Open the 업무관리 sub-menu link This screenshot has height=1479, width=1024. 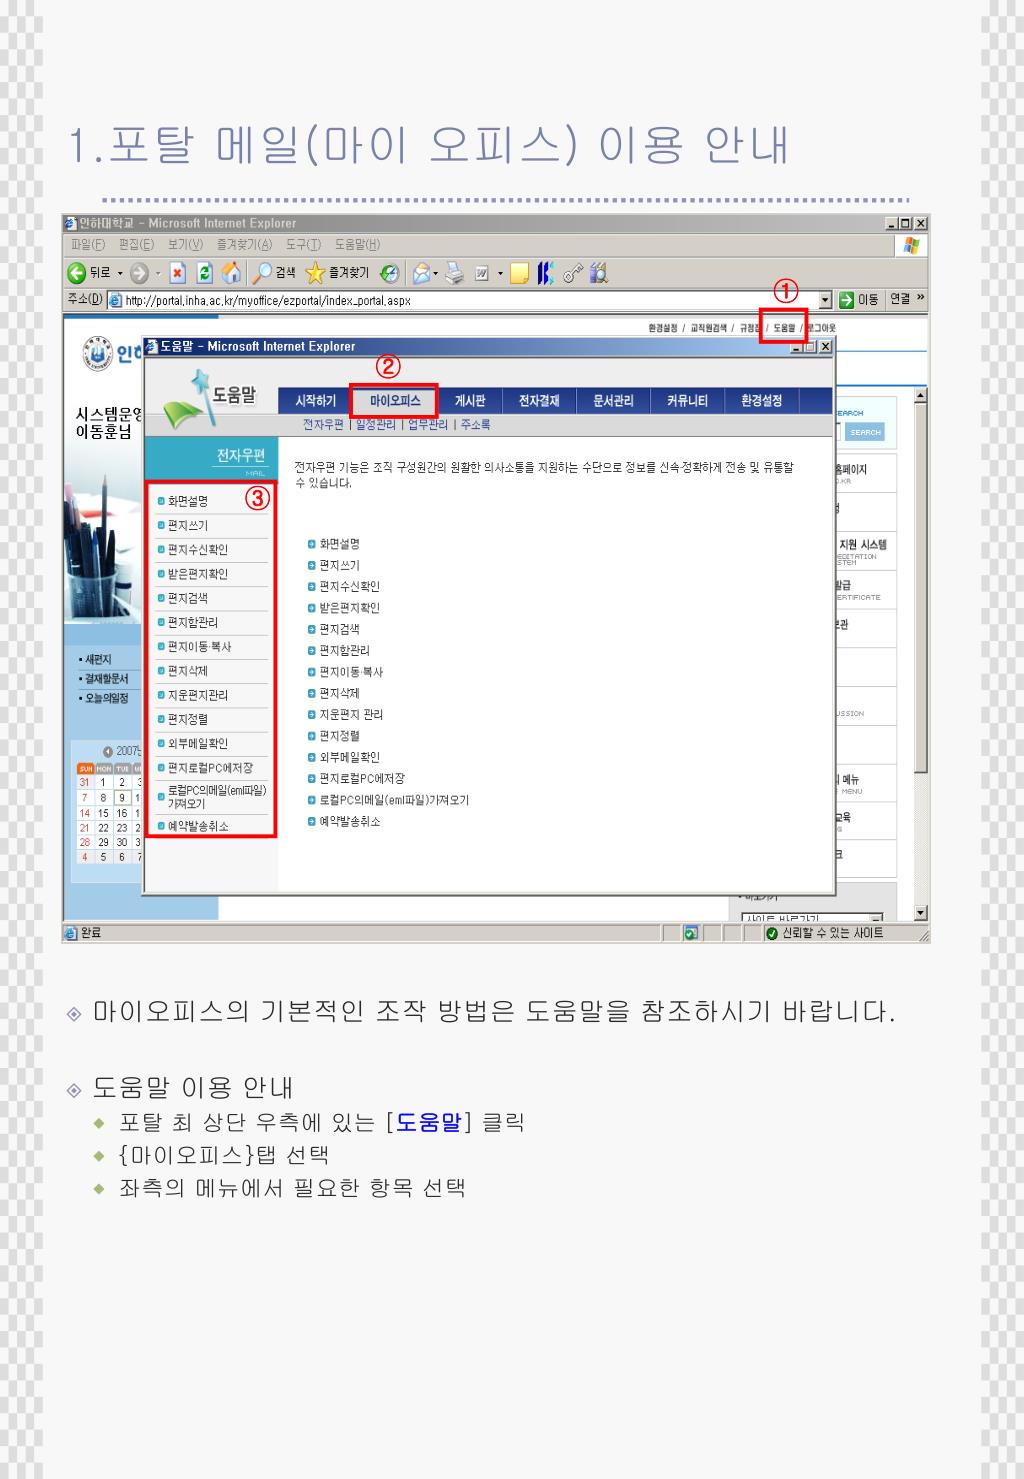[x=428, y=425]
